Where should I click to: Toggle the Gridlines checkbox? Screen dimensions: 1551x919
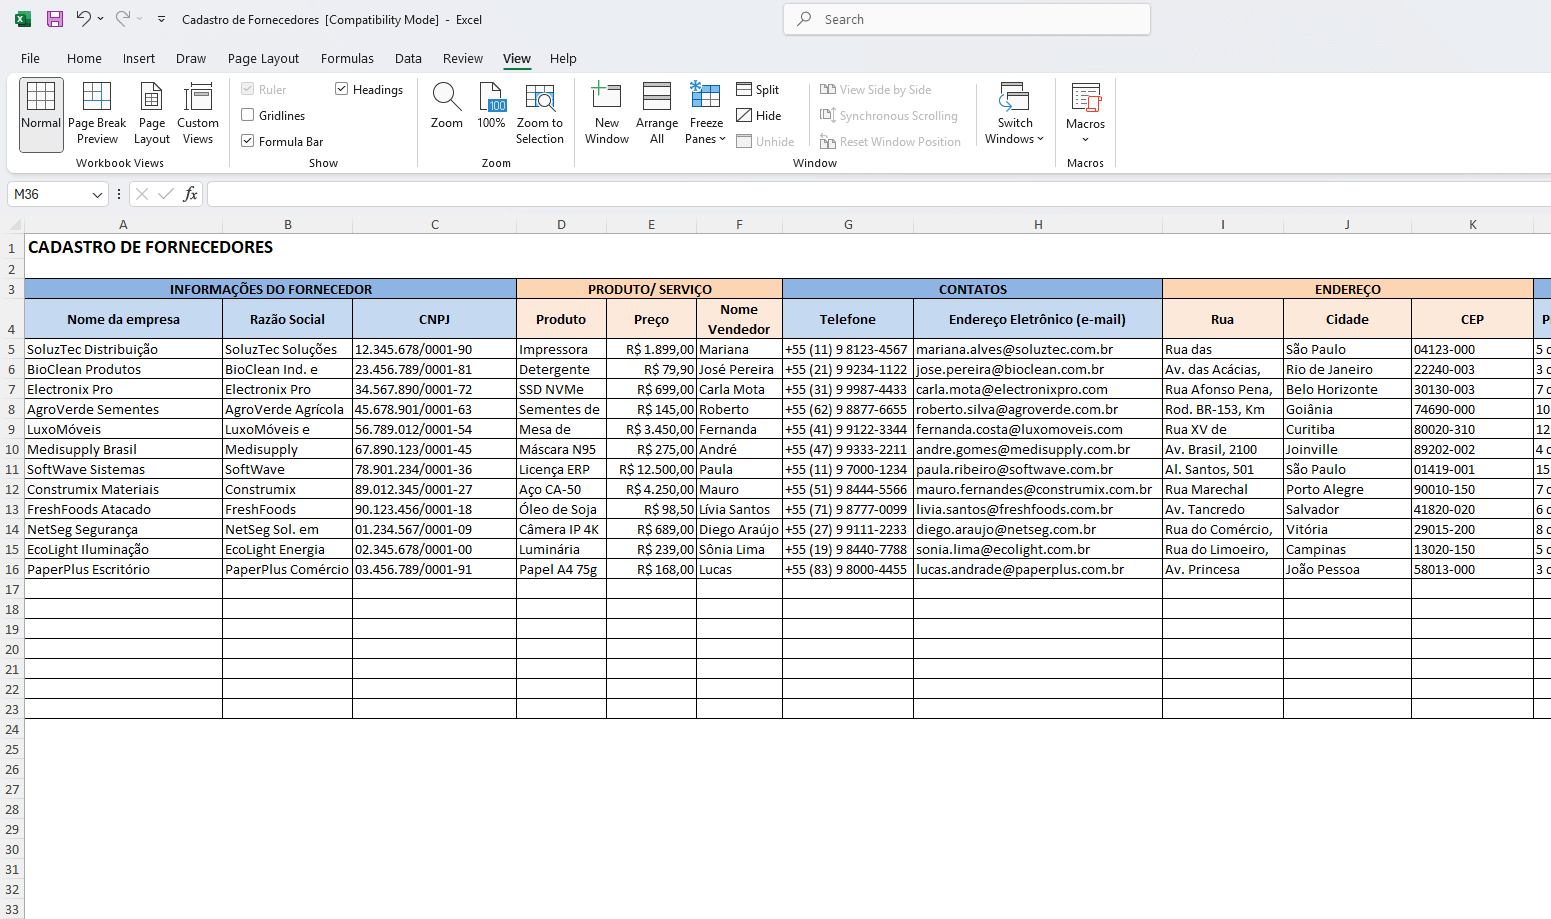coord(248,115)
